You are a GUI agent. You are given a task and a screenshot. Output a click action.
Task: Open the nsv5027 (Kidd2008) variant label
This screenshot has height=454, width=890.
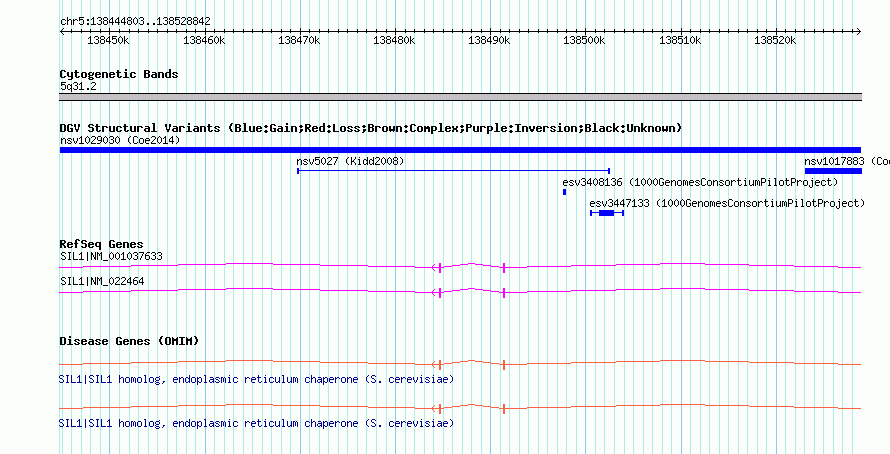(x=350, y=162)
